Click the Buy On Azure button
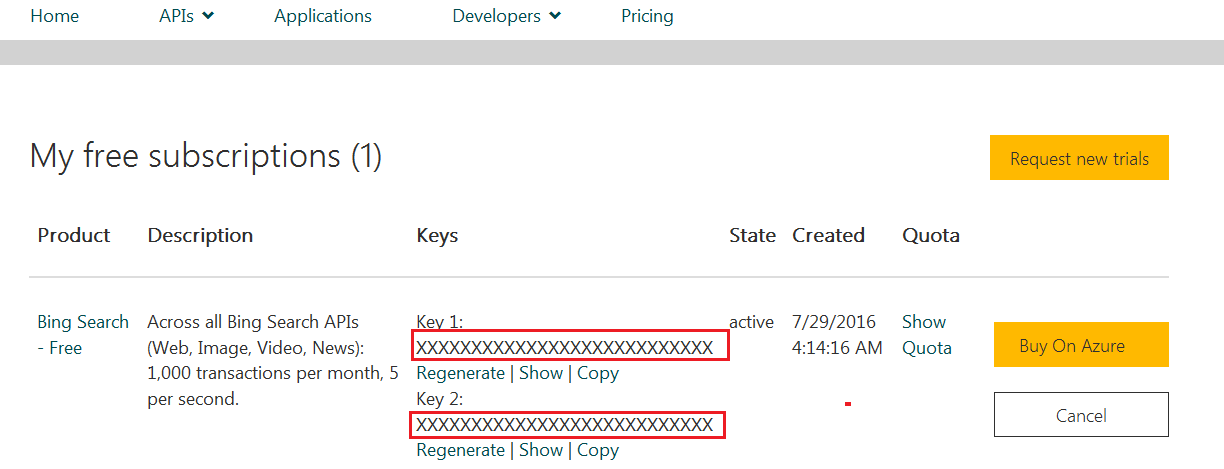This screenshot has width=1224, height=469. pos(1081,345)
